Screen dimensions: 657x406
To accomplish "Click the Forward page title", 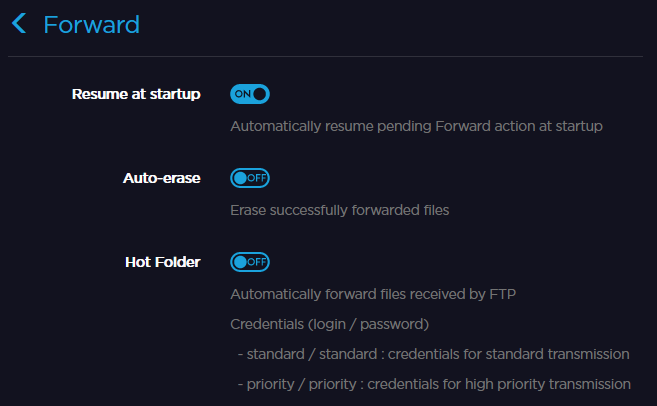I will 91,24.
